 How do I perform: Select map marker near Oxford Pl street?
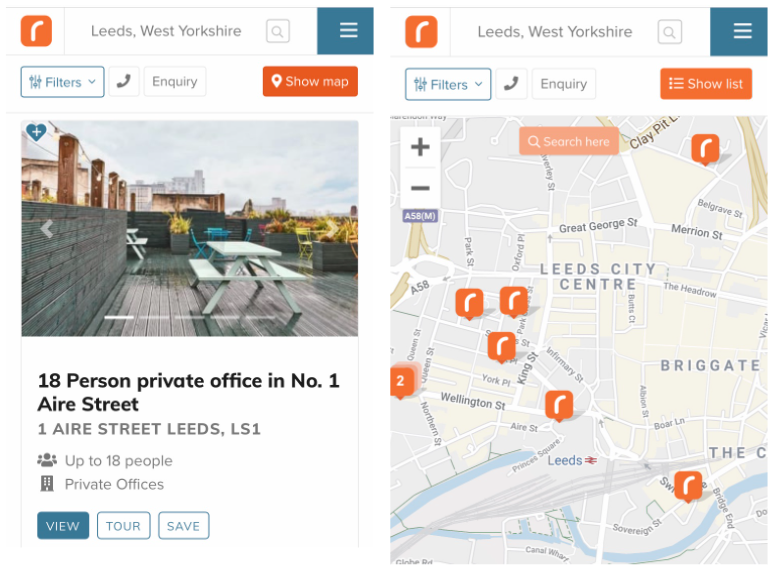coord(514,301)
